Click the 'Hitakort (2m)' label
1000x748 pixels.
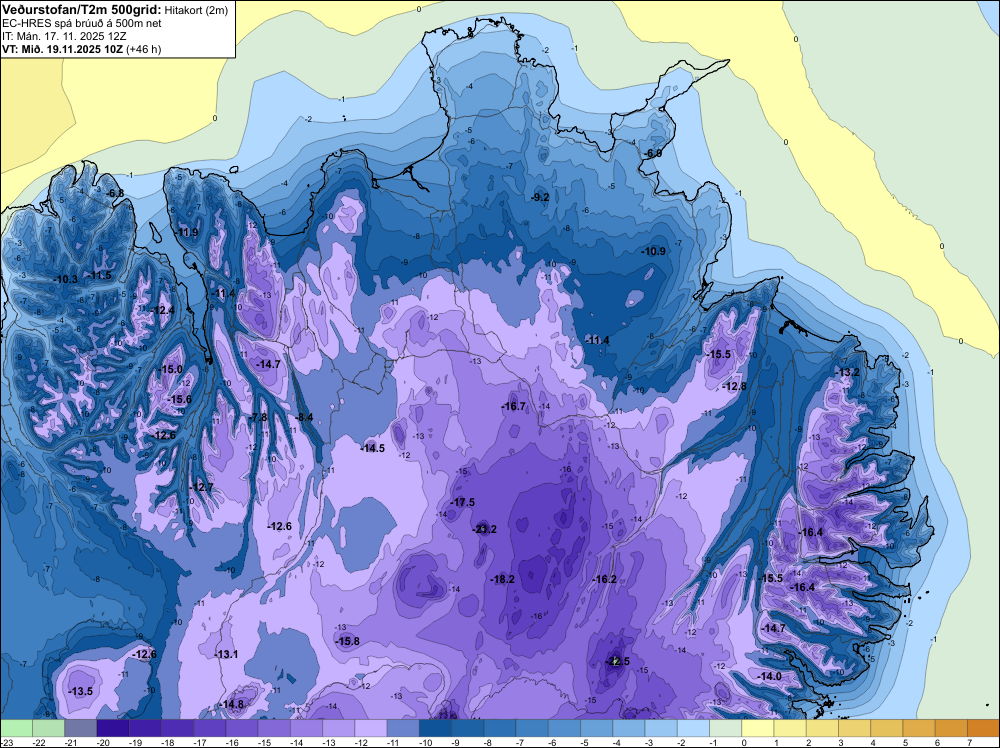[x=194, y=10]
